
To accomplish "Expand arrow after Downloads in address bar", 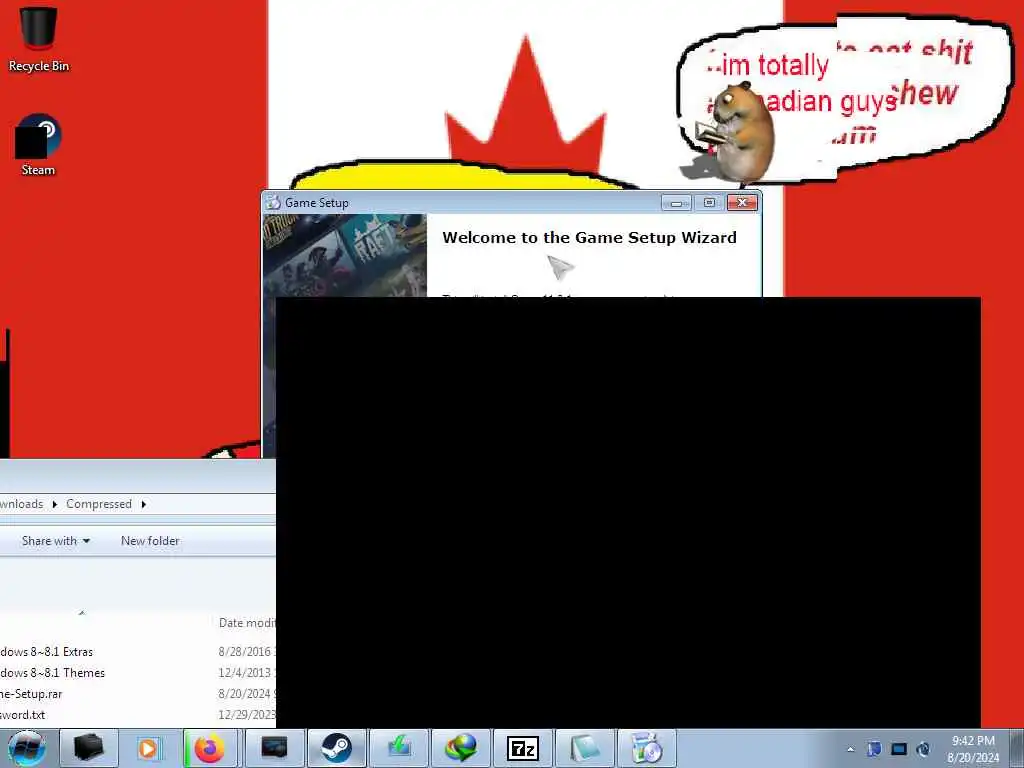I will [x=54, y=504].
